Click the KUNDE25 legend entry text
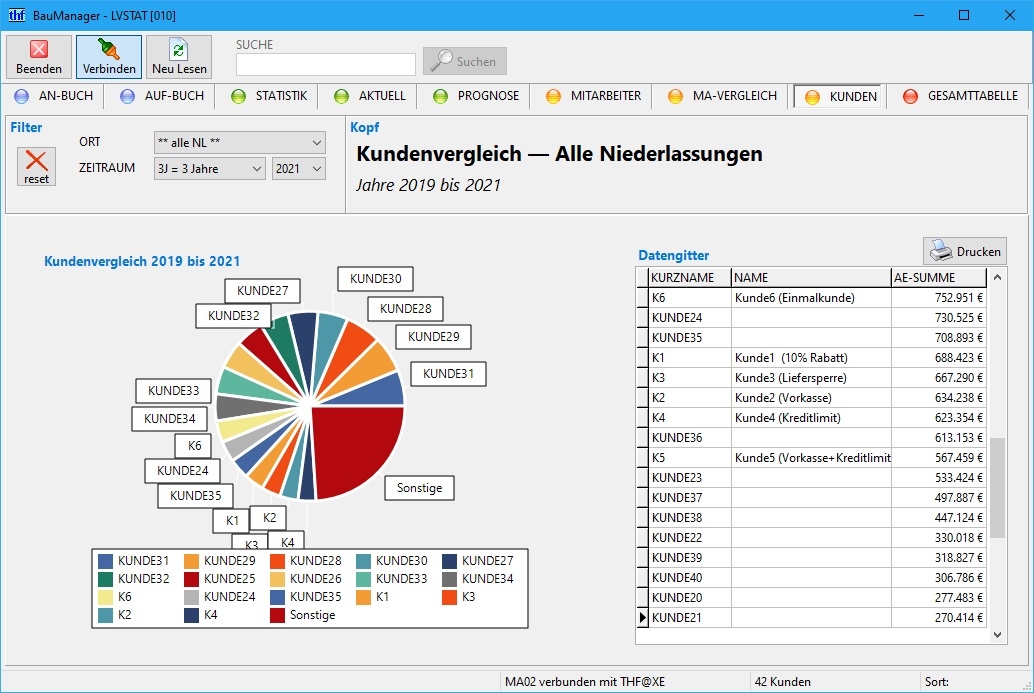 229,579
